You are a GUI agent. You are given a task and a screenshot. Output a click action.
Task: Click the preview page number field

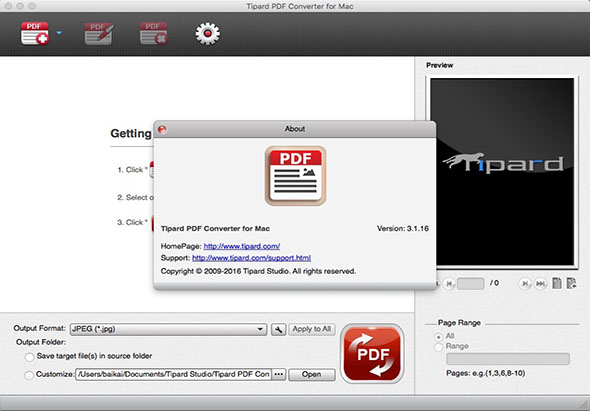(470, 283)
